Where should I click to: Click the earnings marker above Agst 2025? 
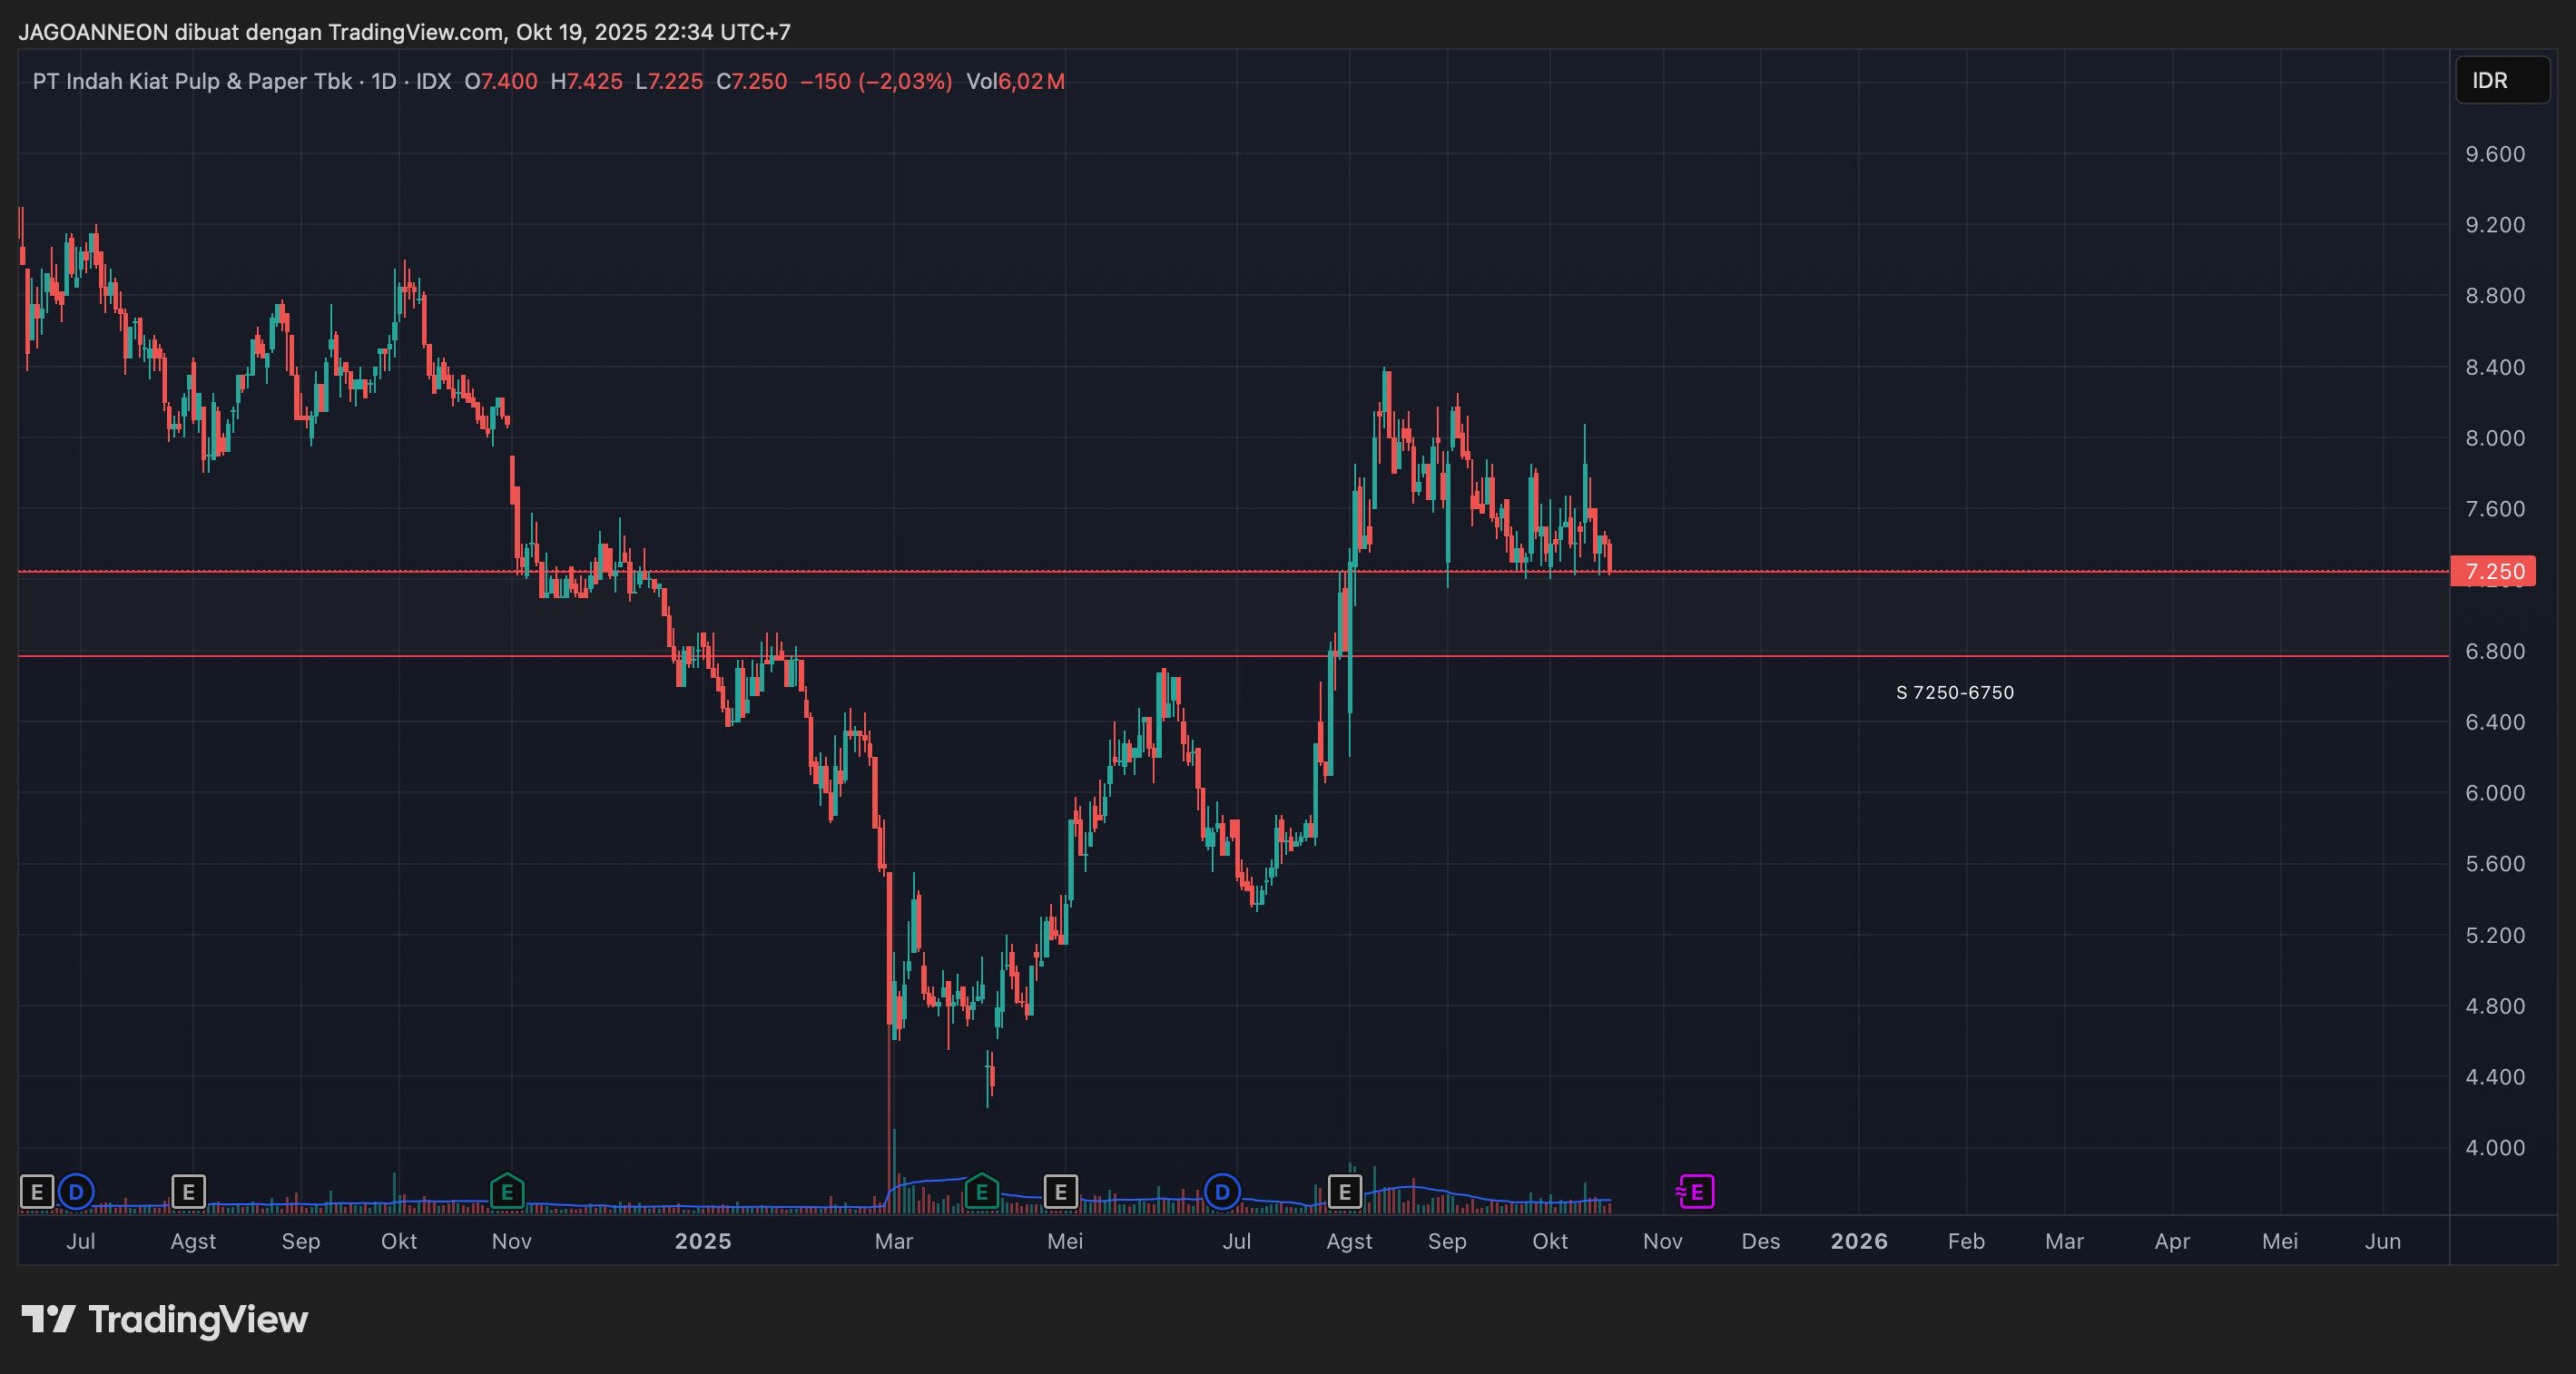point(1344,1192)
